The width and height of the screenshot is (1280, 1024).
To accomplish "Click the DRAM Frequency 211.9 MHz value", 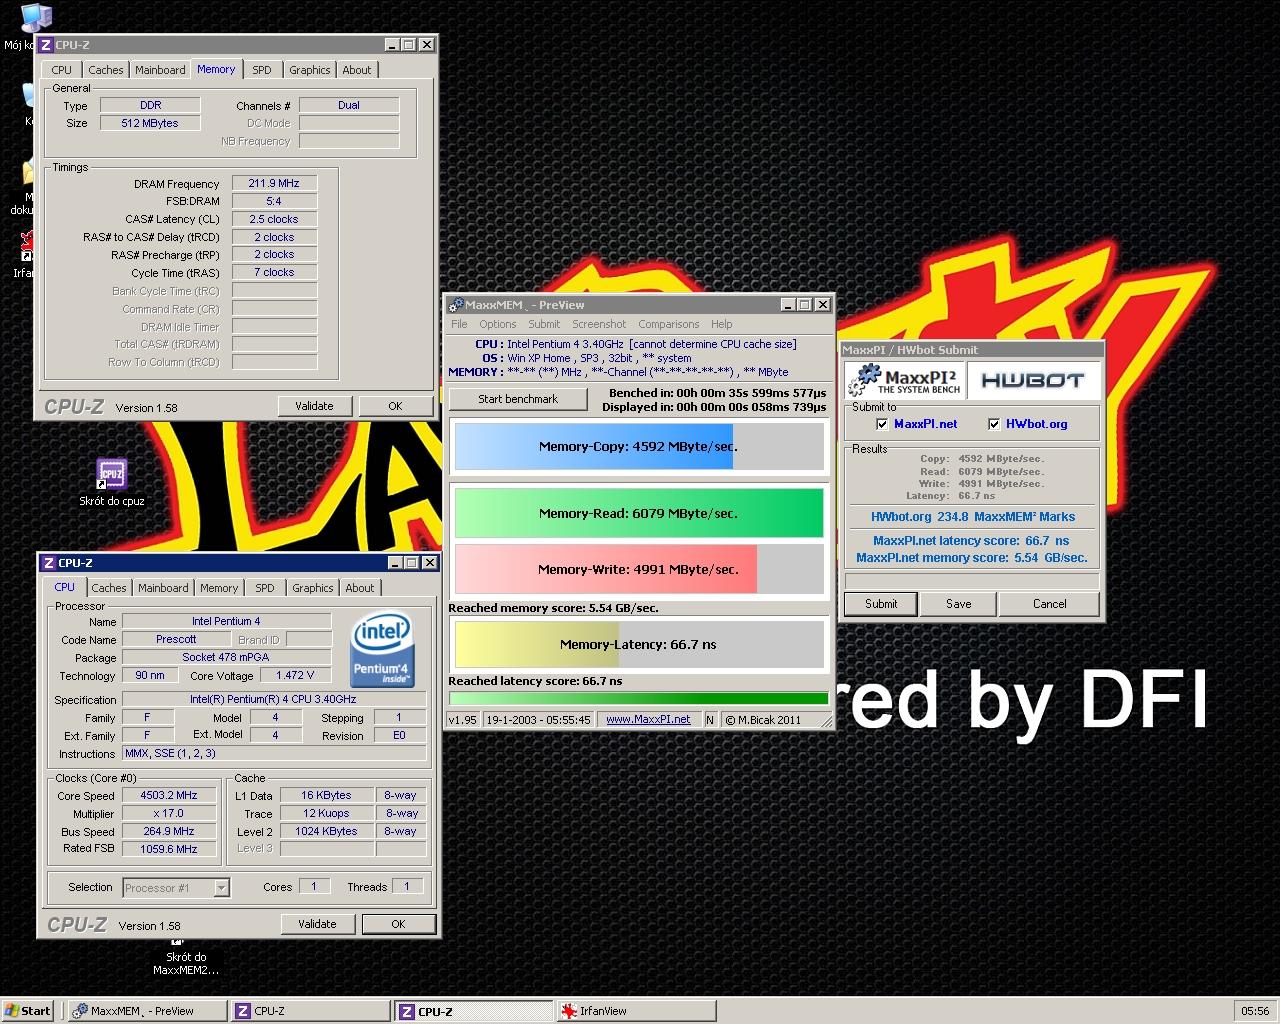I will click(274, 183).
